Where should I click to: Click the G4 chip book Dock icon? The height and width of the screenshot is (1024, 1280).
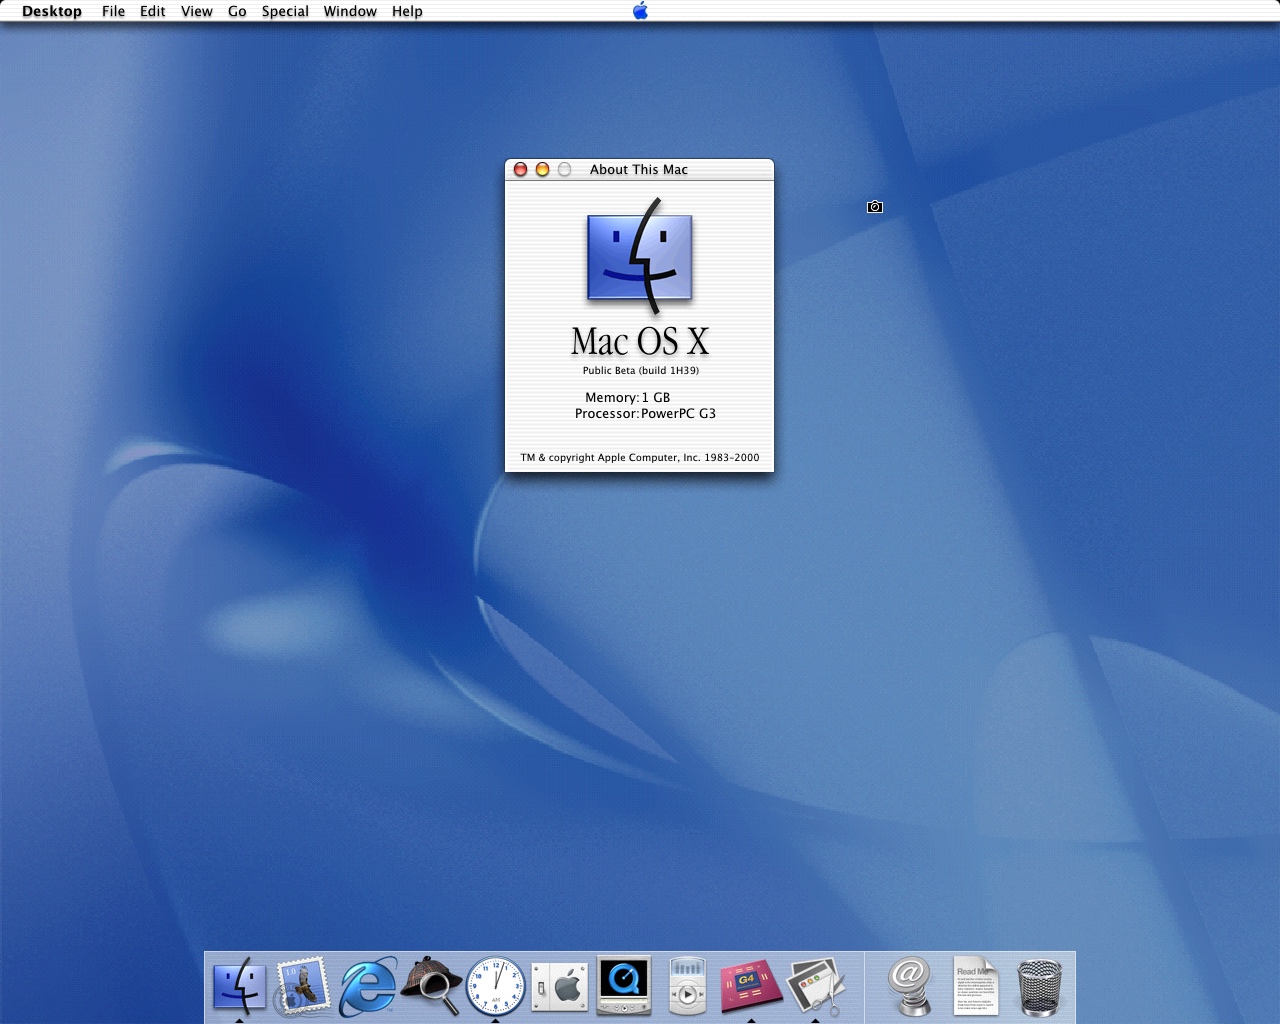(751, 986)
